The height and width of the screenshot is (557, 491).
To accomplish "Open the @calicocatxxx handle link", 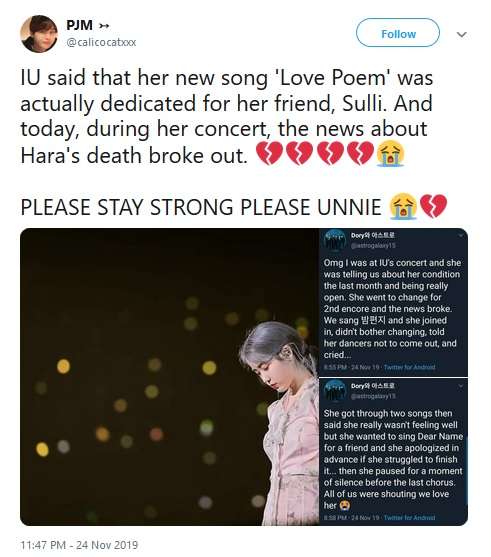I will (101, 42).
